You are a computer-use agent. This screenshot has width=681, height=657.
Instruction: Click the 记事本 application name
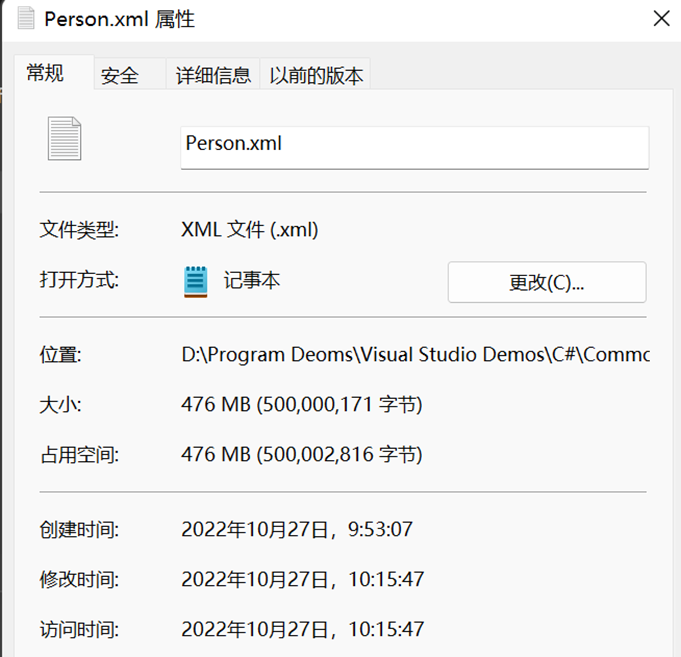click(x=252, y=280)
